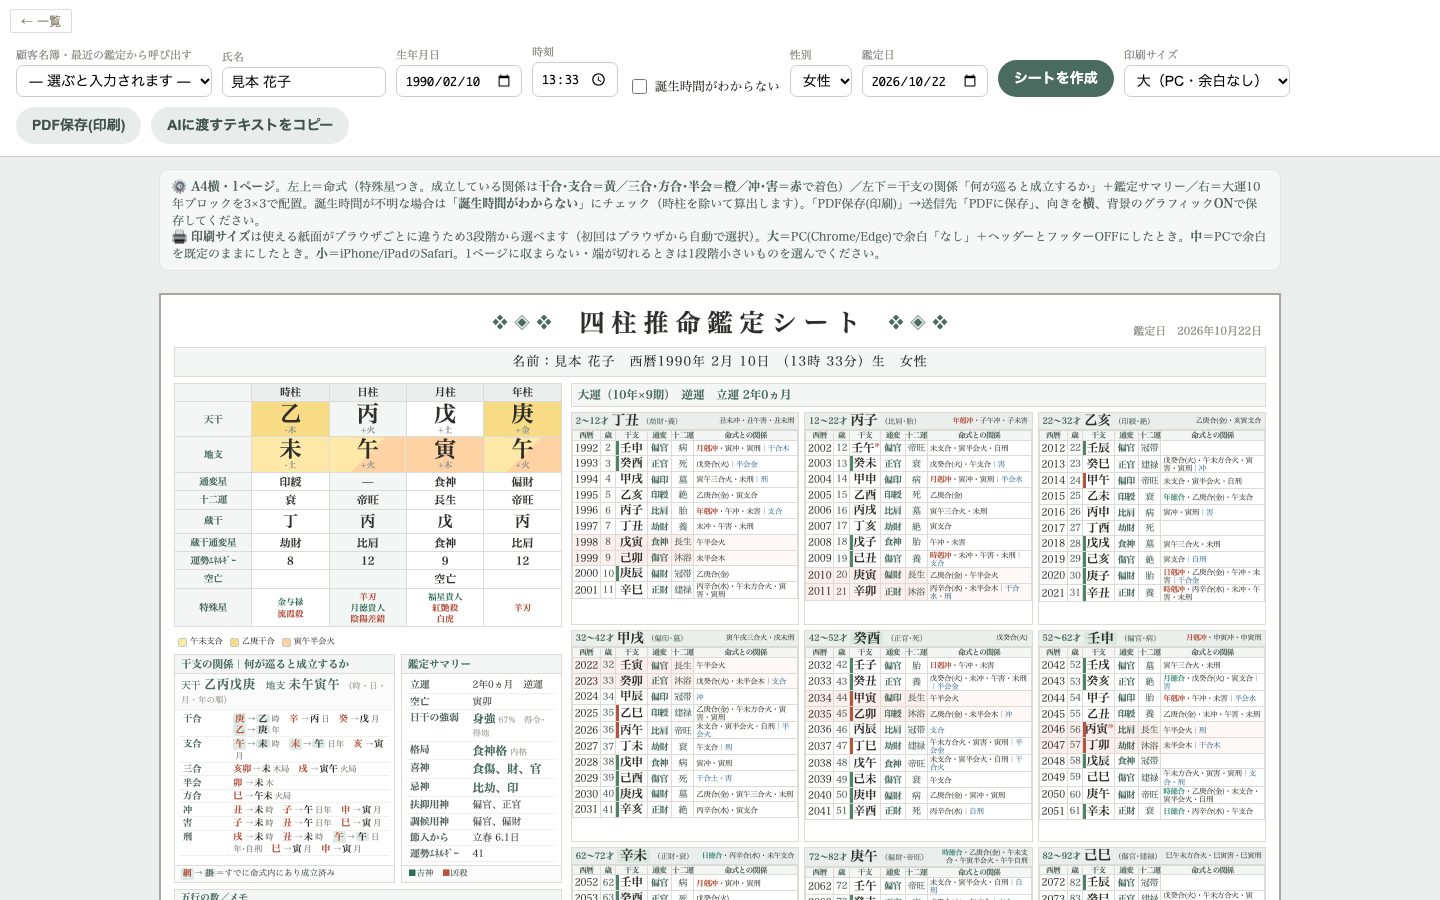
Task: Click the 月柱 column header
Action: [445, 393]
